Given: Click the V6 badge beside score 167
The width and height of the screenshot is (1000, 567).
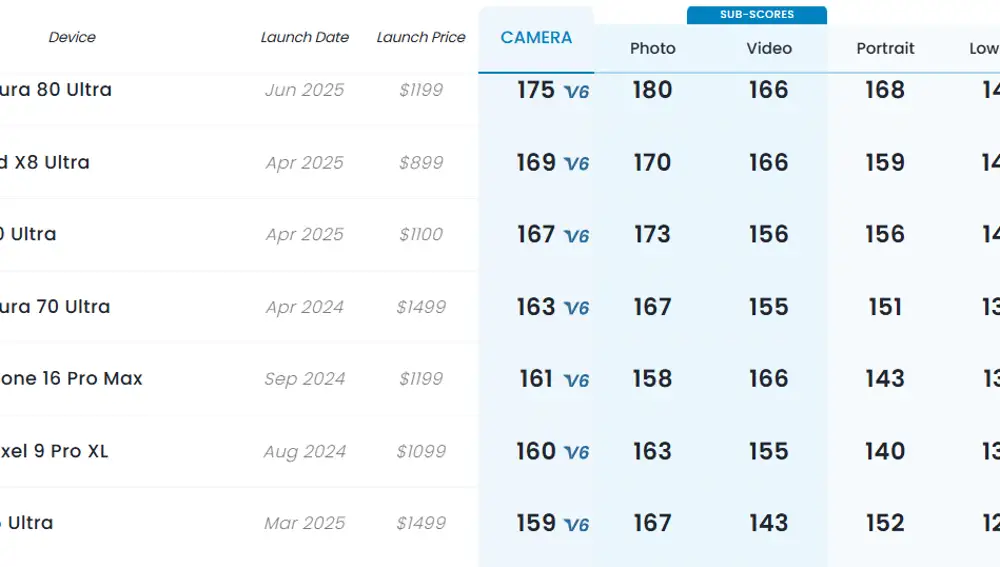Looking at the screenshot, I should tap(577, 236).
